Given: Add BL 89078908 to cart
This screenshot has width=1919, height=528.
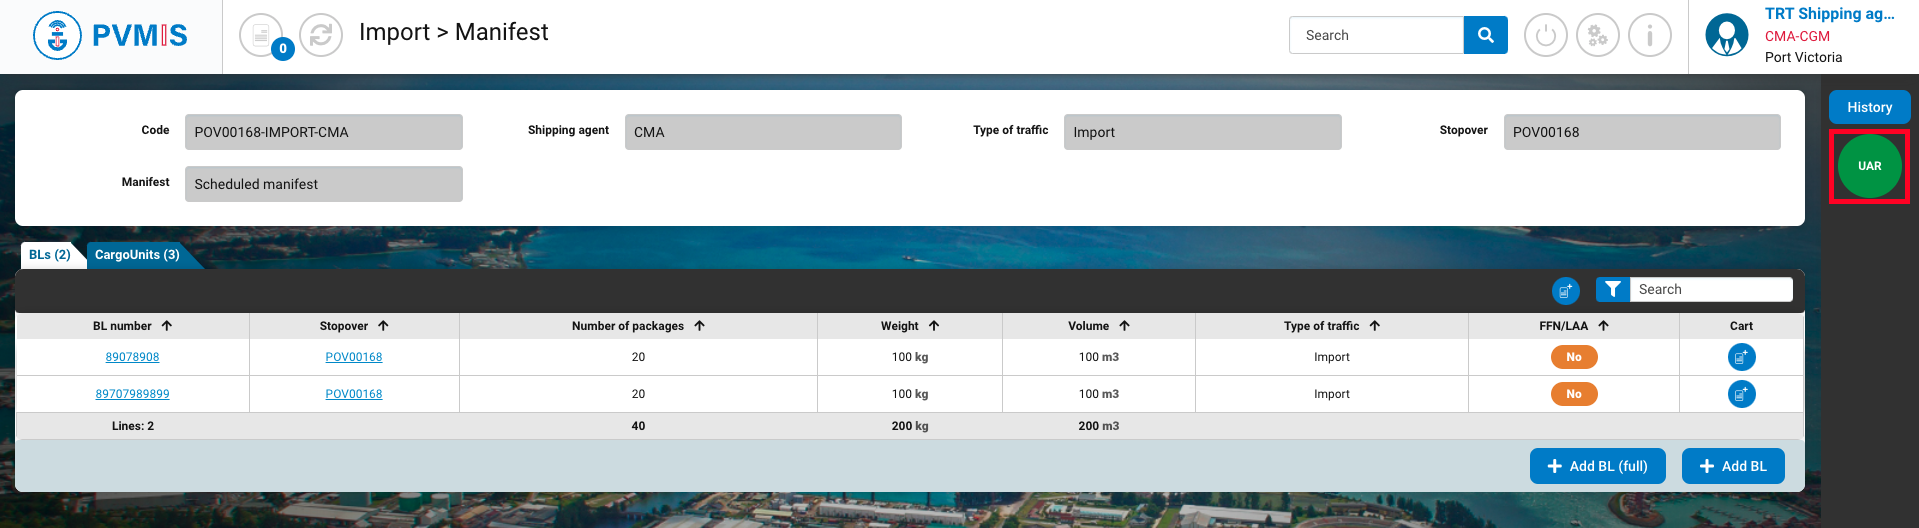Looking at the screenshot, I should [1741, 357].
